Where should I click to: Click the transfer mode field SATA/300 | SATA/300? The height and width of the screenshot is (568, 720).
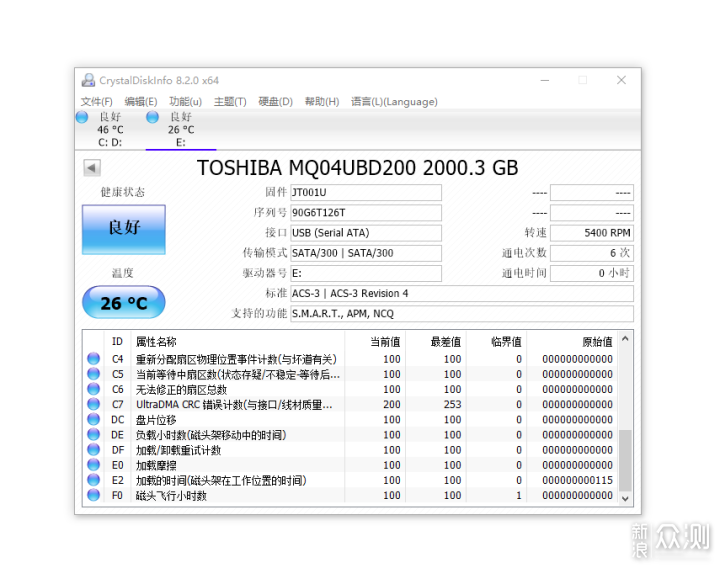pyautogui.click(x=366, y=253)
